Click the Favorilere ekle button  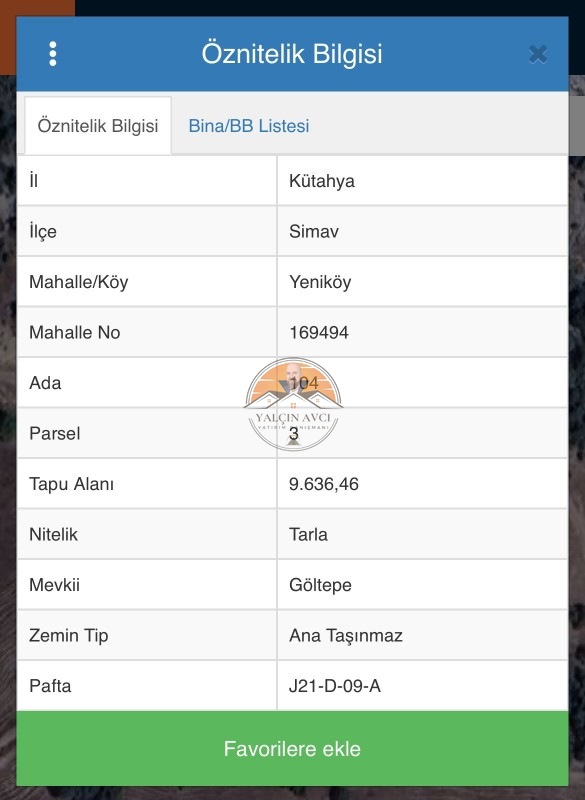[x=292, y=748]
